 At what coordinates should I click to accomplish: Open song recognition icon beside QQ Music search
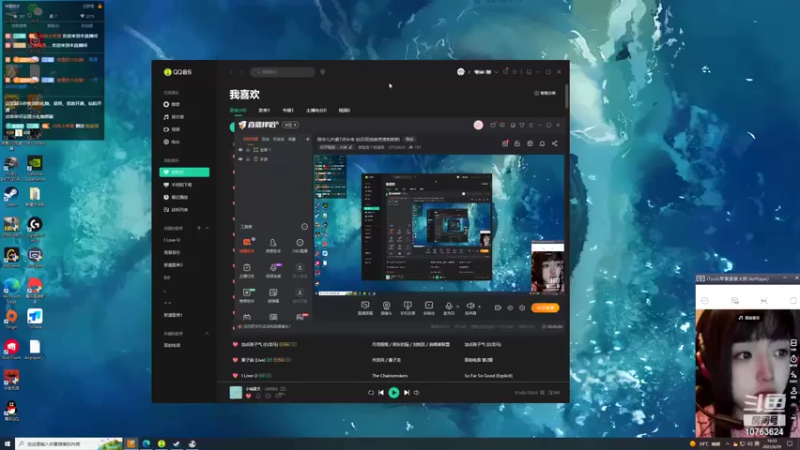point(322,72)
